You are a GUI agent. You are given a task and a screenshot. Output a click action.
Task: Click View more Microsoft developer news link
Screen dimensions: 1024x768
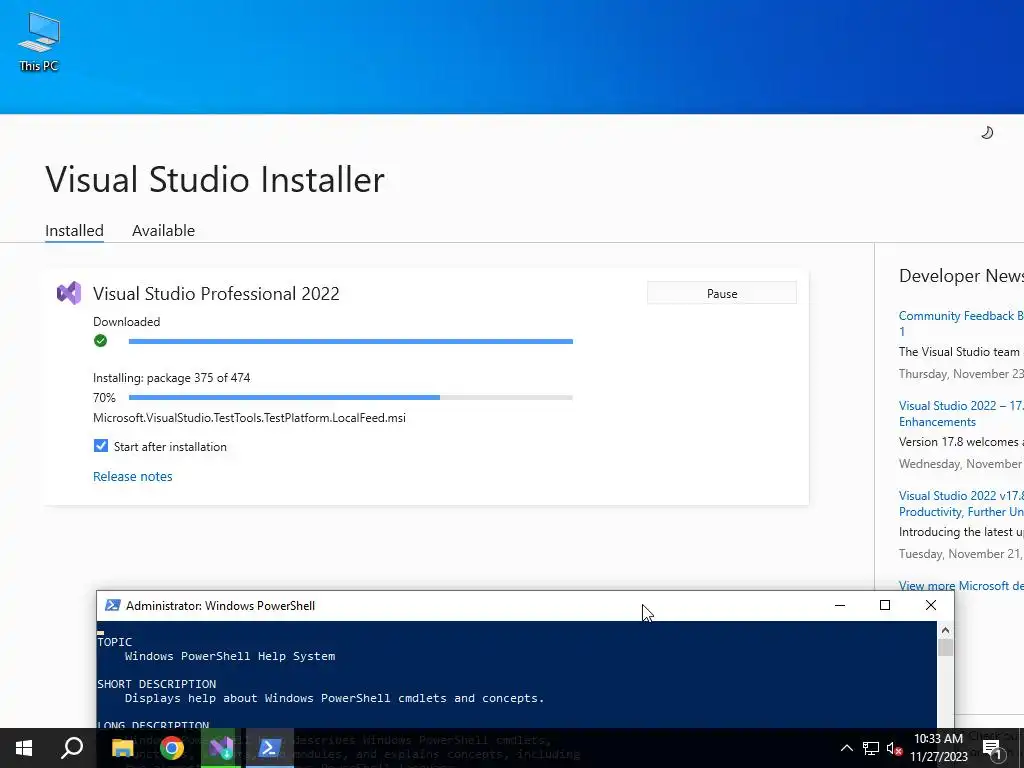961,585
